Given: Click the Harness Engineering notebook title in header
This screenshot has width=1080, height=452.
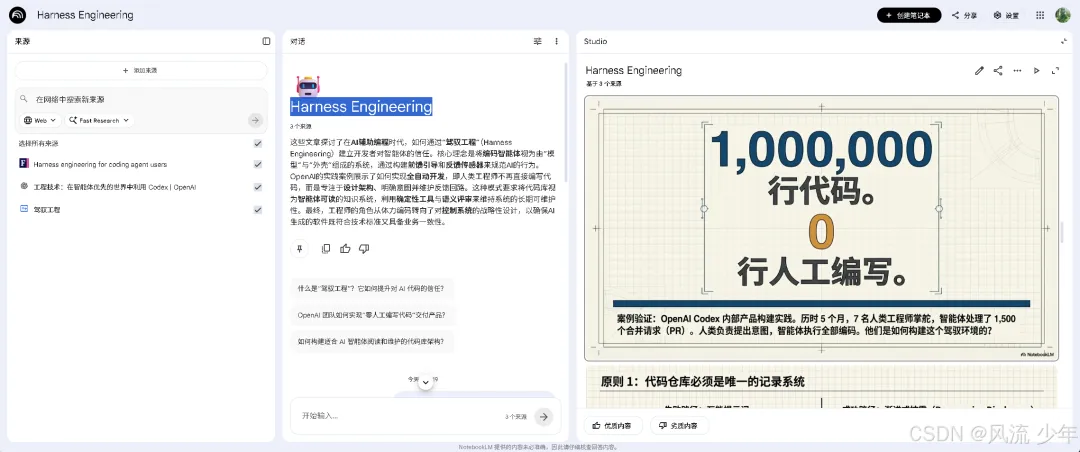Looking at the screenshot, I should (x=85, y=15).
